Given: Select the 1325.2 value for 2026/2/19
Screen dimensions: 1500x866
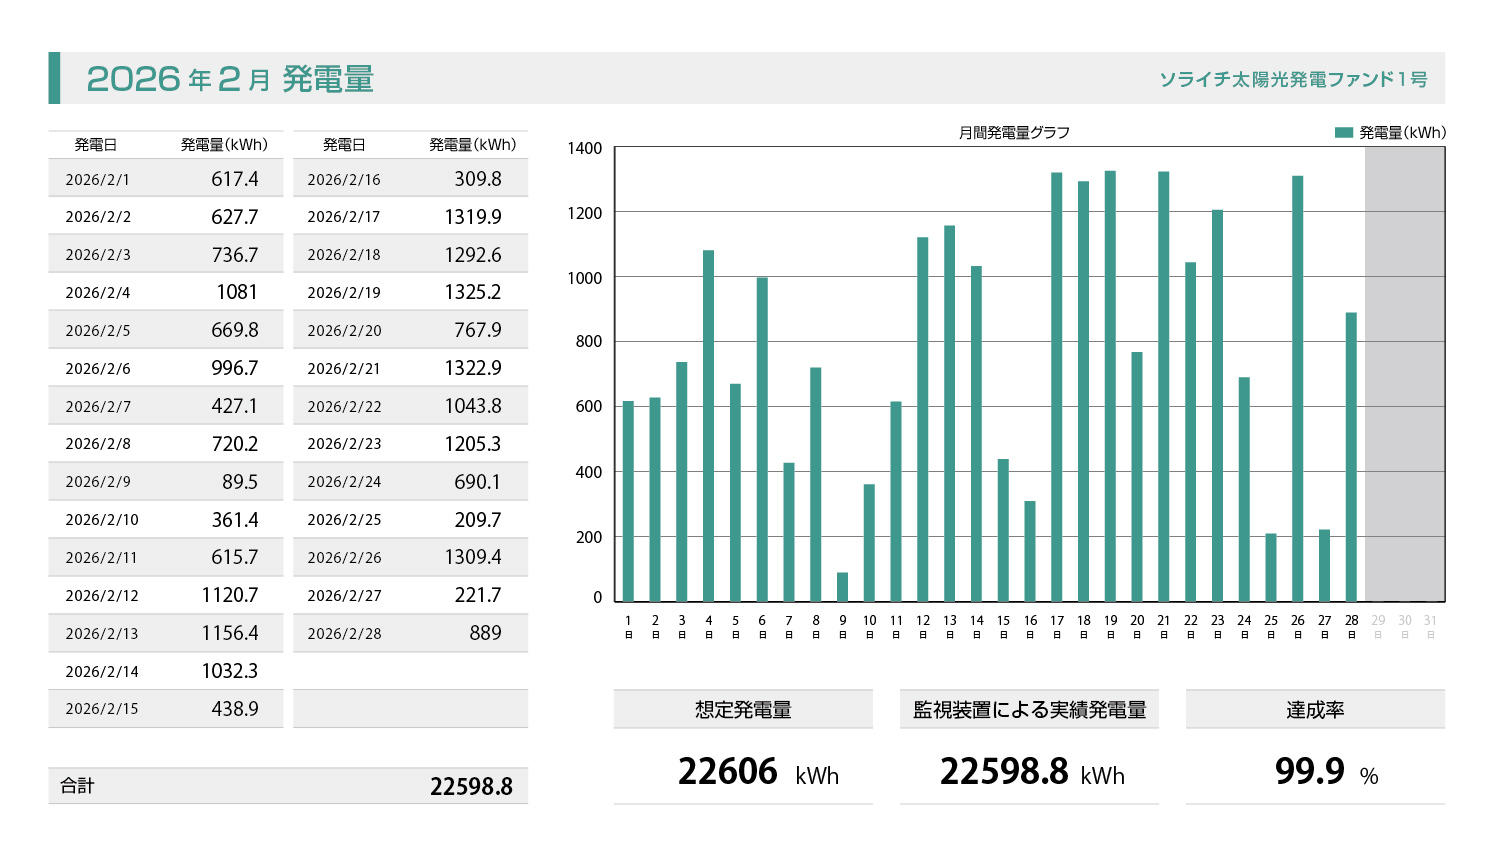Looking at the screenshot, I should 472,292.
